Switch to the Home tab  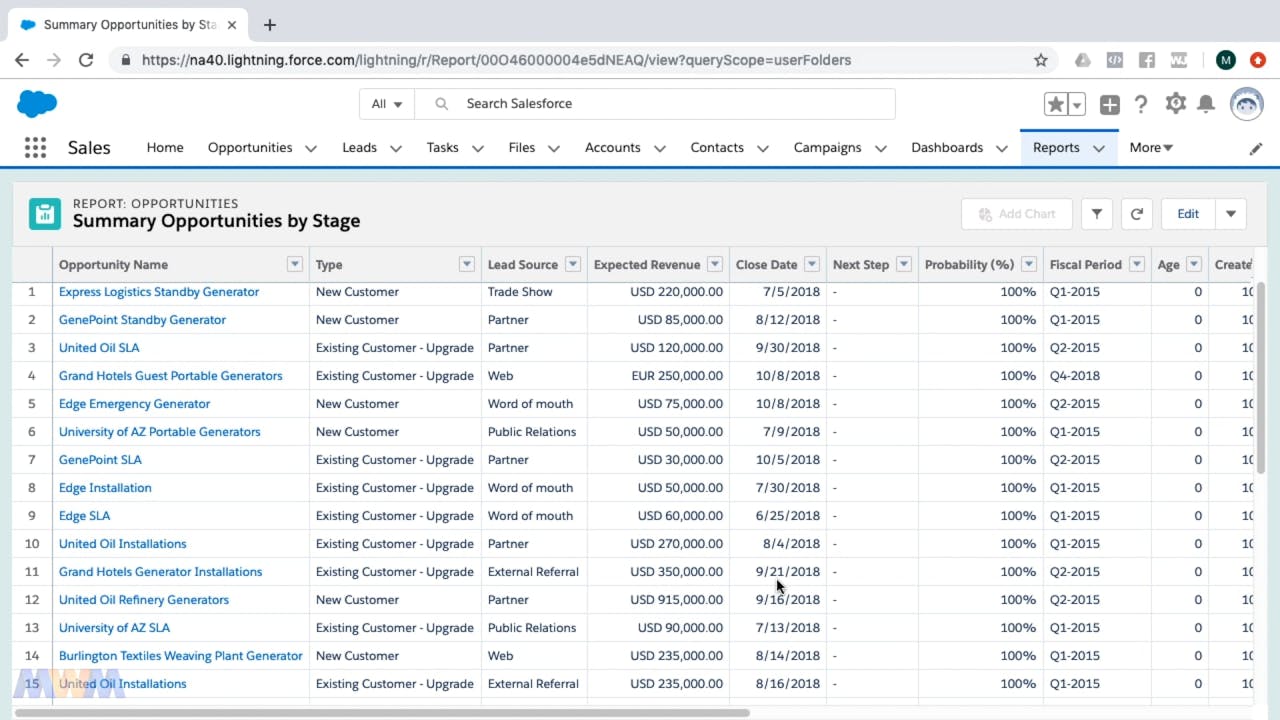coord(165,147)
